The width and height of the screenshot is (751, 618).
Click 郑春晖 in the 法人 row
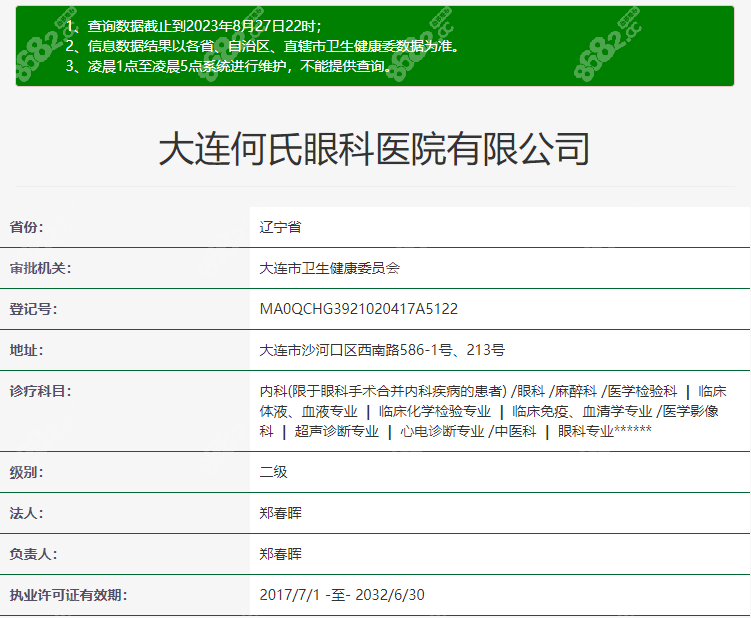280,514
